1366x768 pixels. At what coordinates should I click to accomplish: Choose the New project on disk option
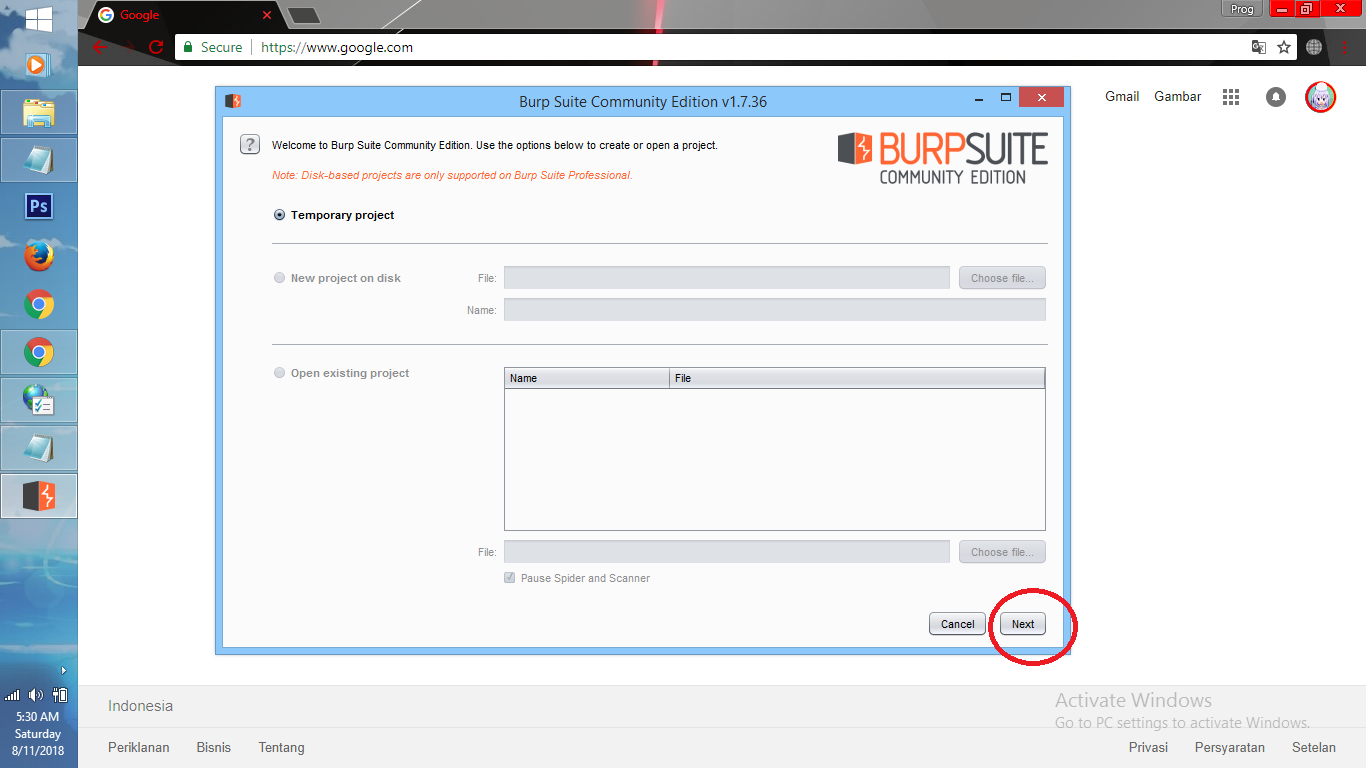coord(279,277)
